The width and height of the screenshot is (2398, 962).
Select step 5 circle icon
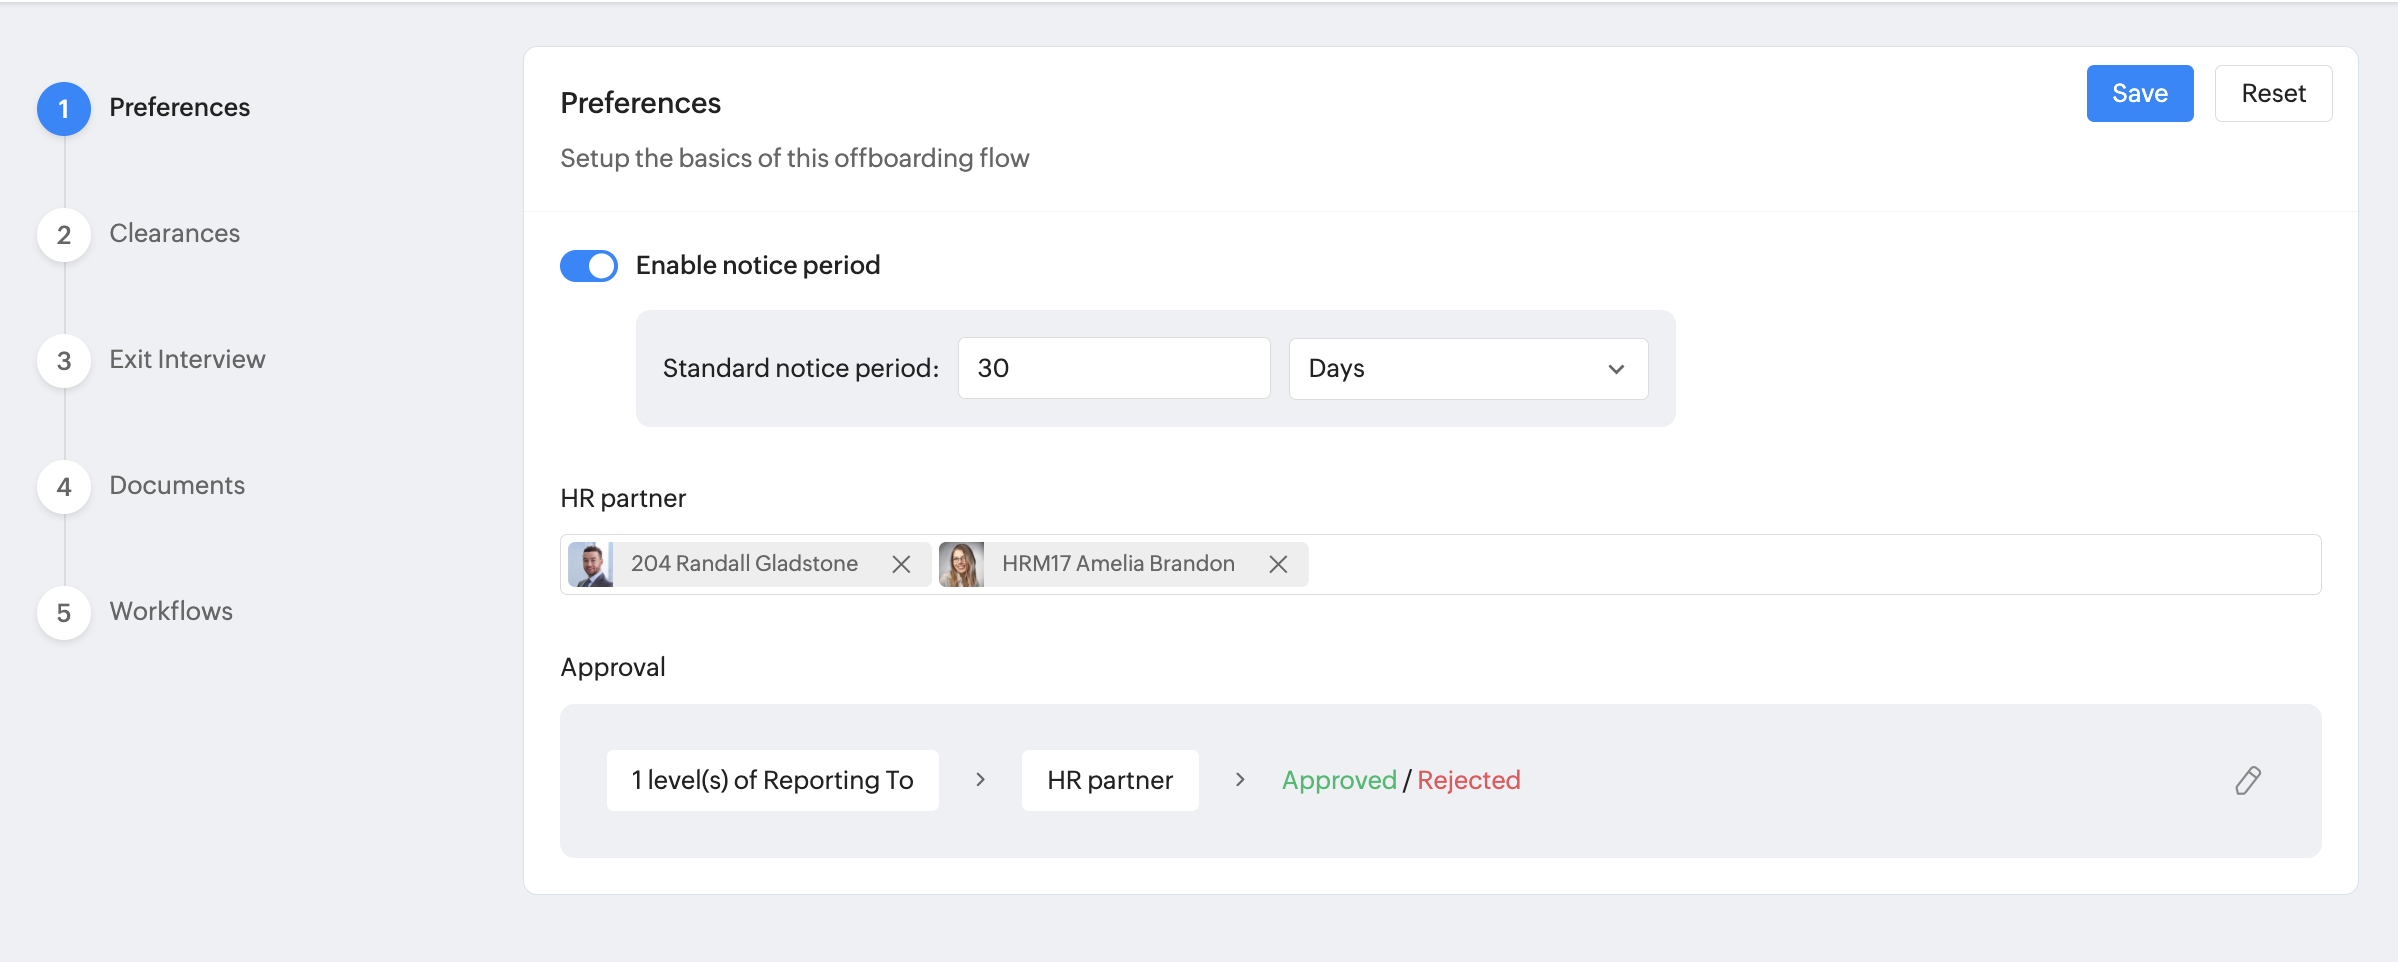click(64, 612)
